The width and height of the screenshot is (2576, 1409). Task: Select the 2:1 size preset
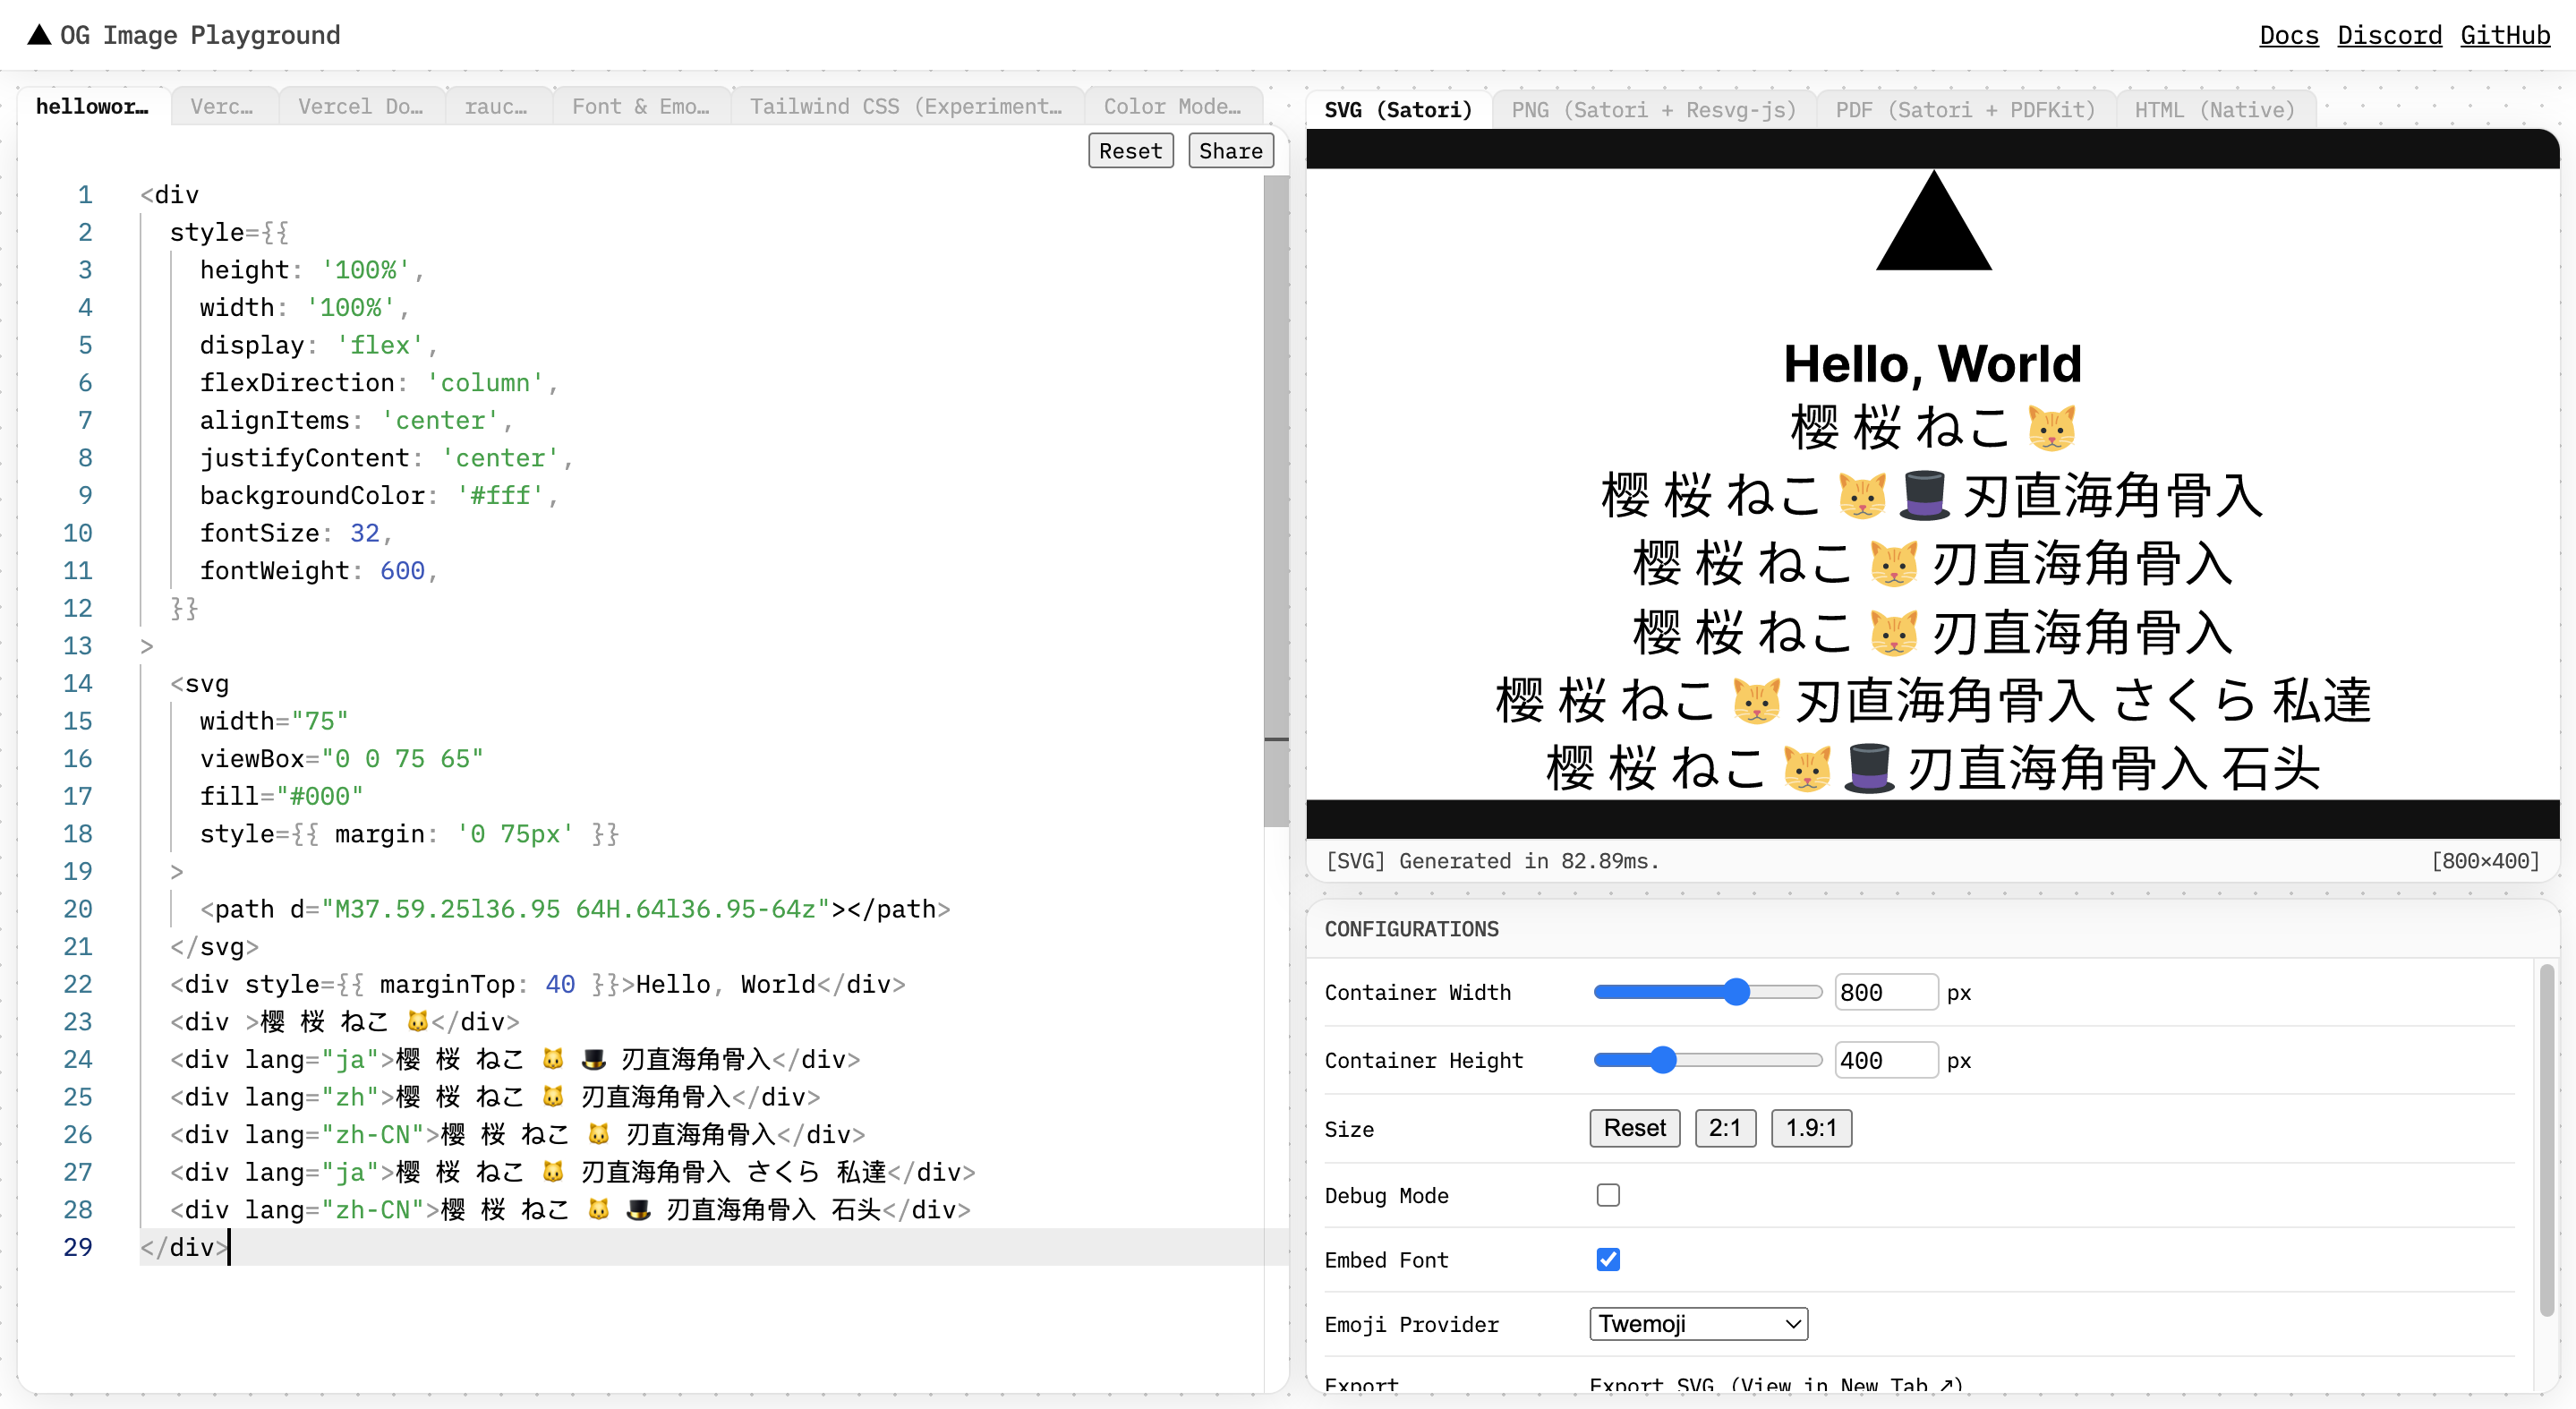tap(1726, 1128)
